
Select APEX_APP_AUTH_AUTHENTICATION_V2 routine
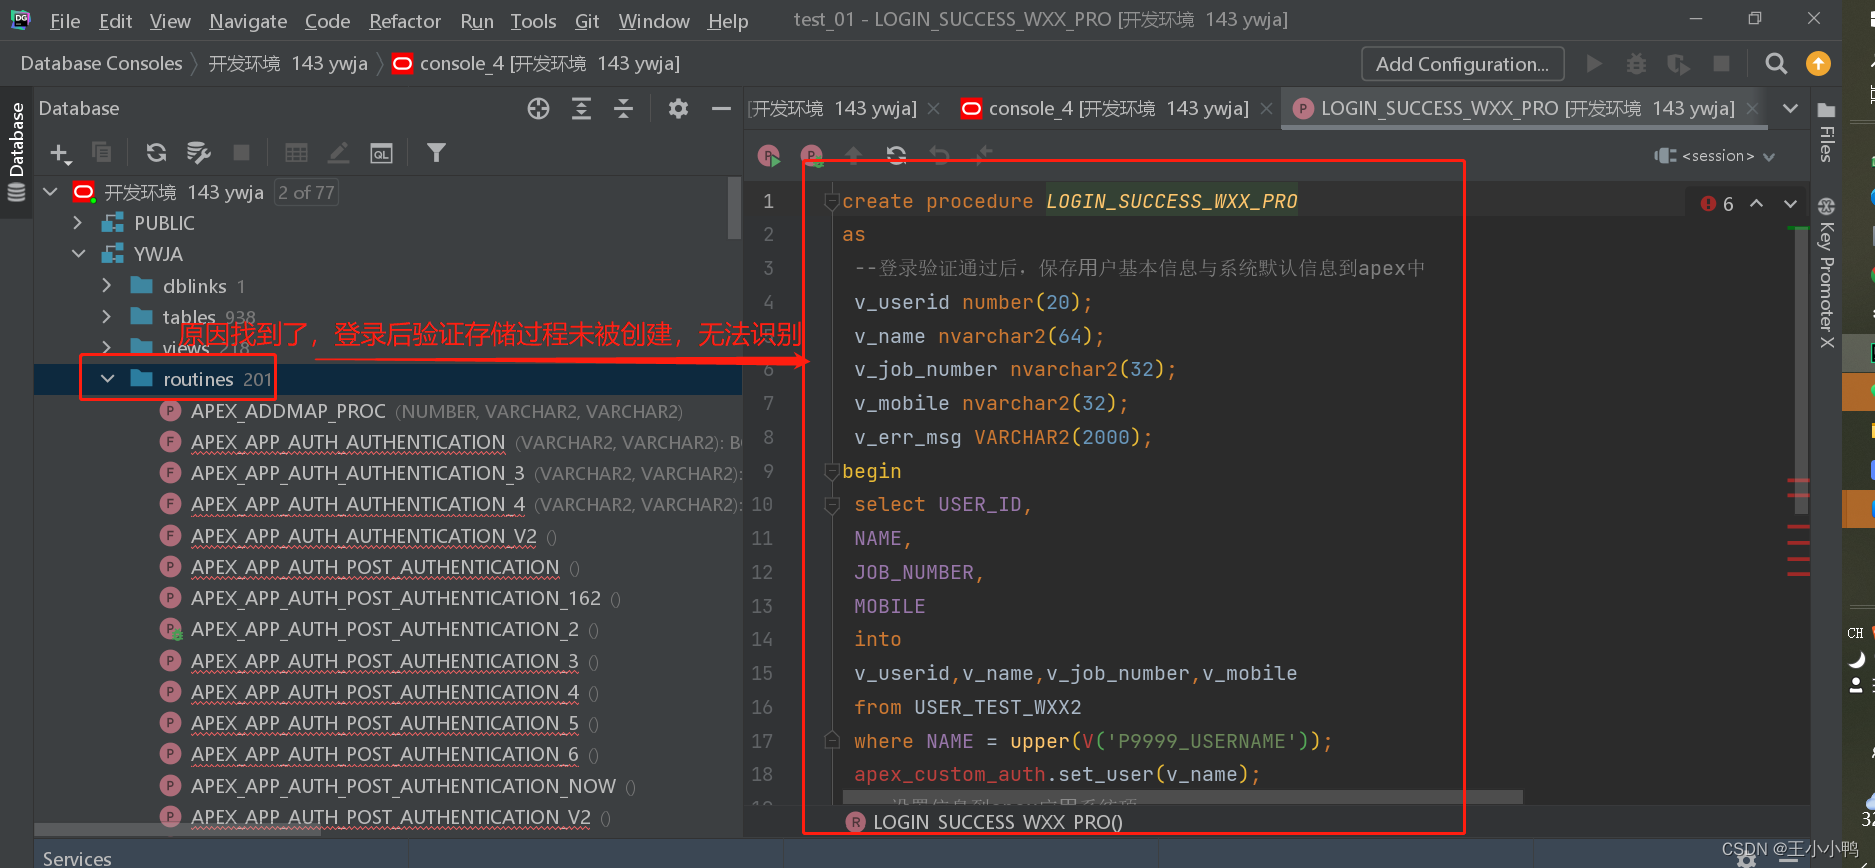point(363,536)
